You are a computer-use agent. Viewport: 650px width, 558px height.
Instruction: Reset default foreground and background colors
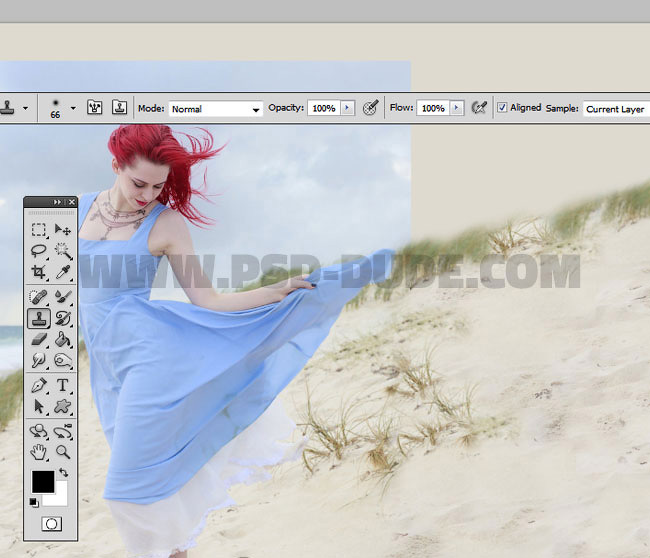[34, 502]
